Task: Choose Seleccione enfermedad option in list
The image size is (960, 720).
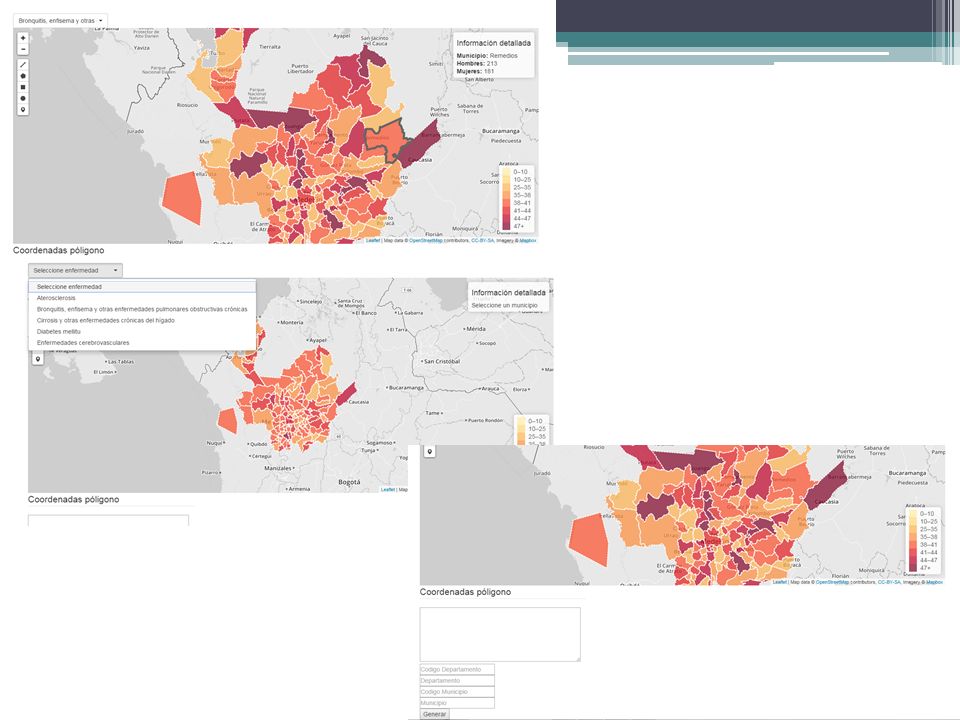Action: click(x=142, y=287)
